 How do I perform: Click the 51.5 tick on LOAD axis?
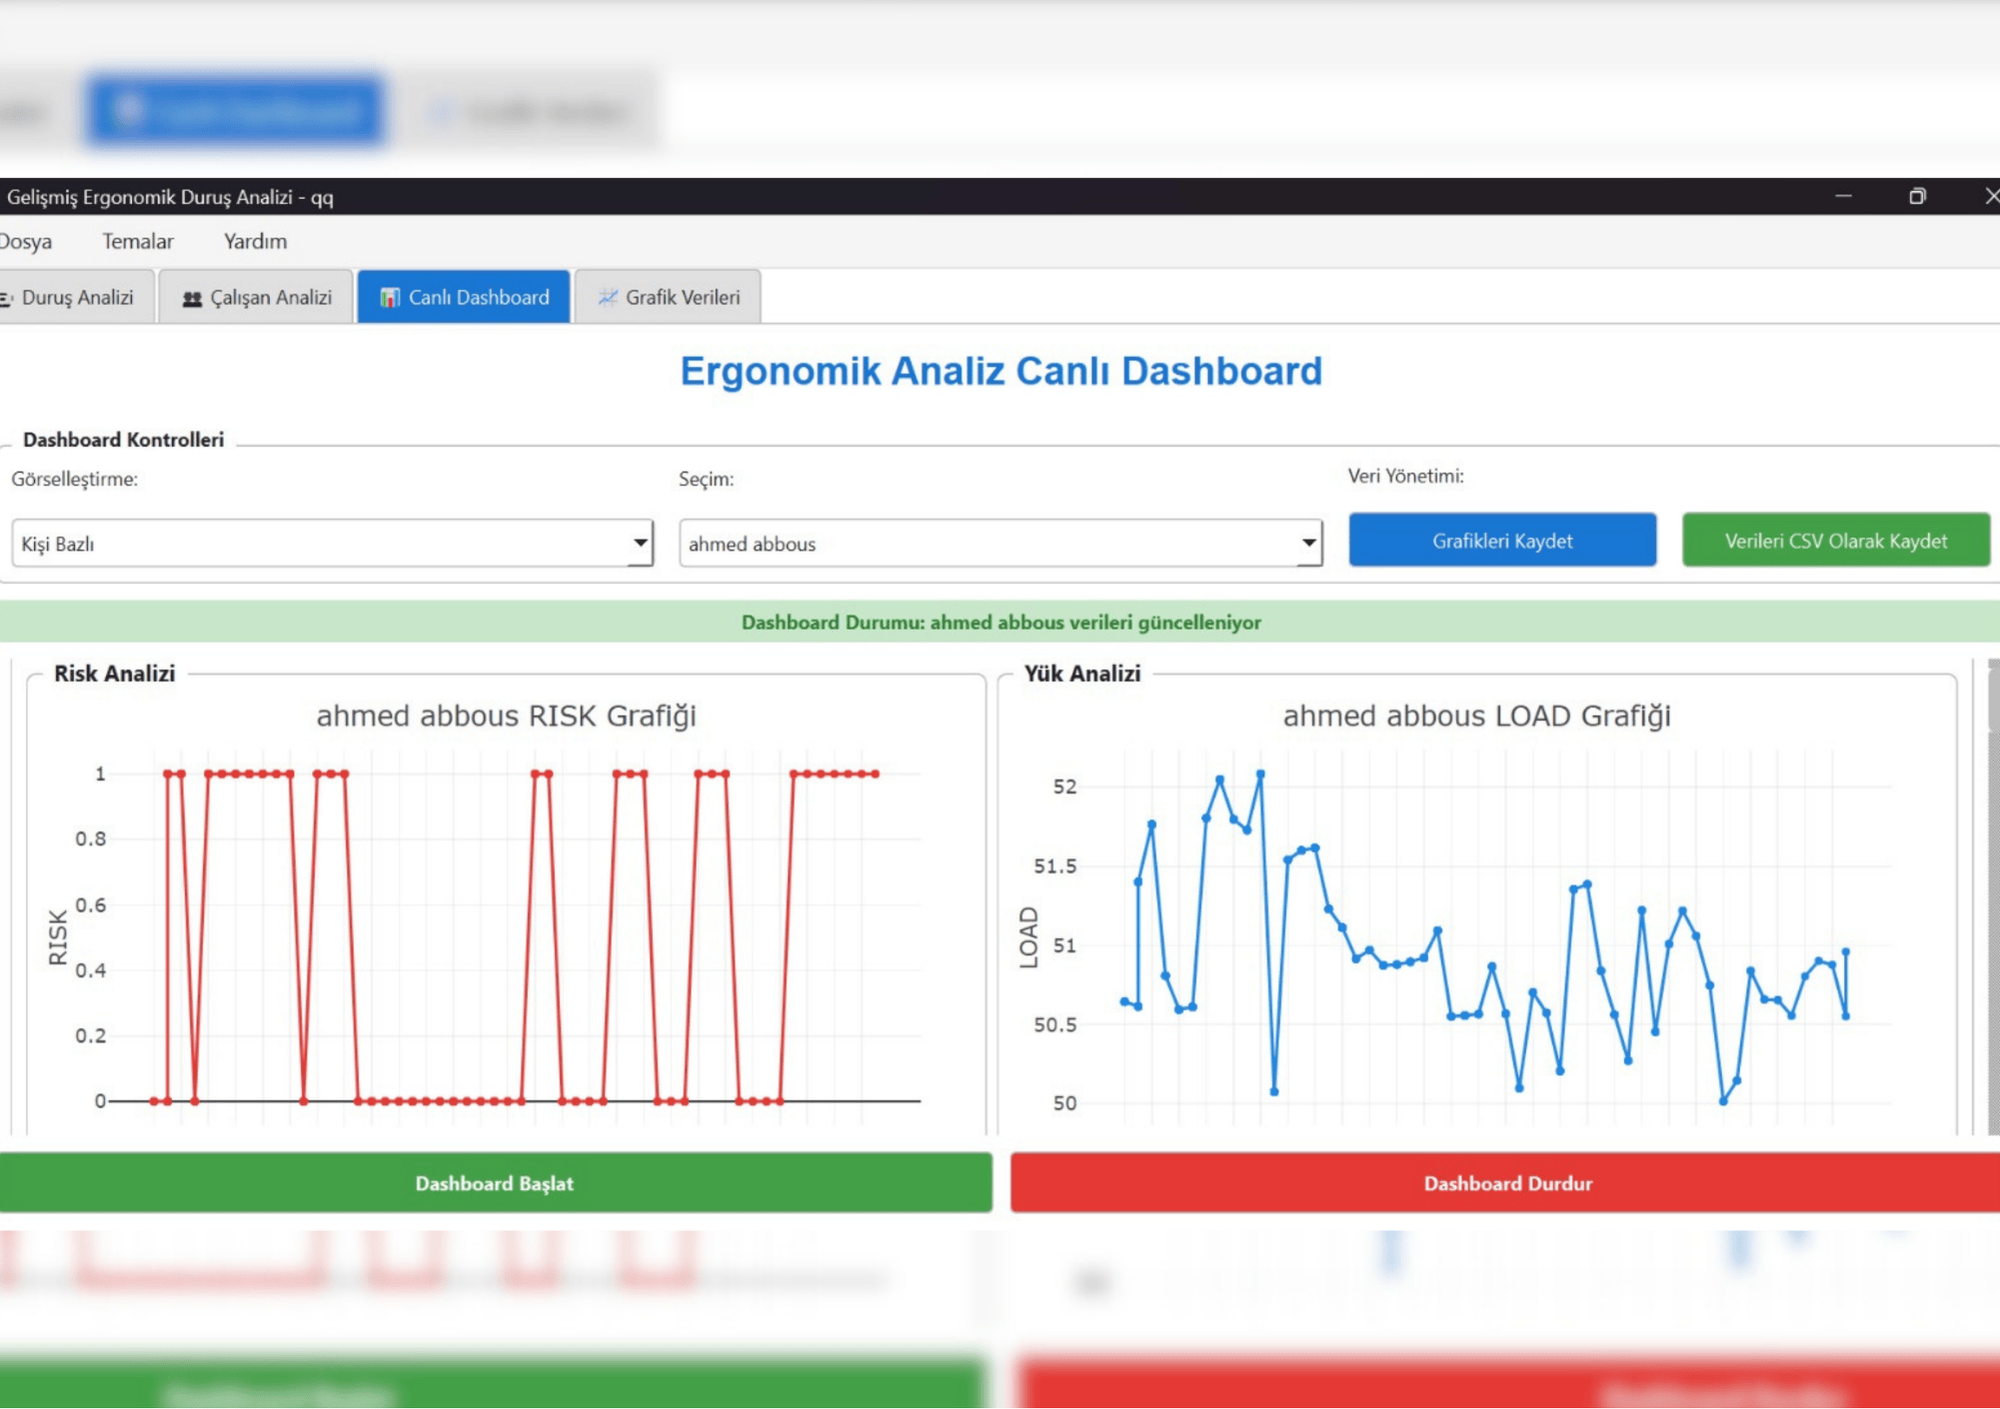click(x=1055, y=866)
